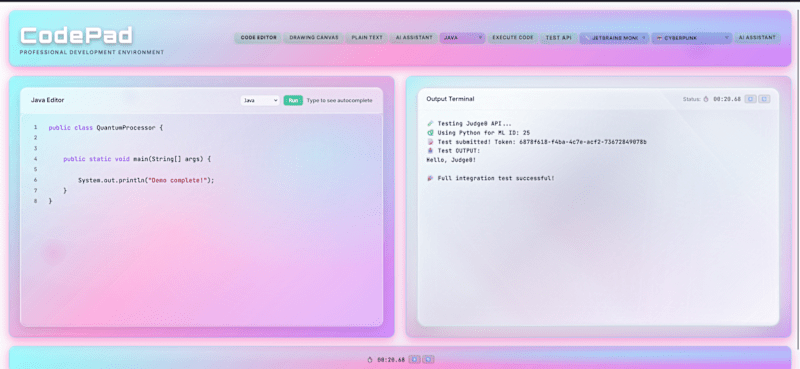Switch to the Plain Text tab
Screen dimensions: 800x369
click(367, 38)
